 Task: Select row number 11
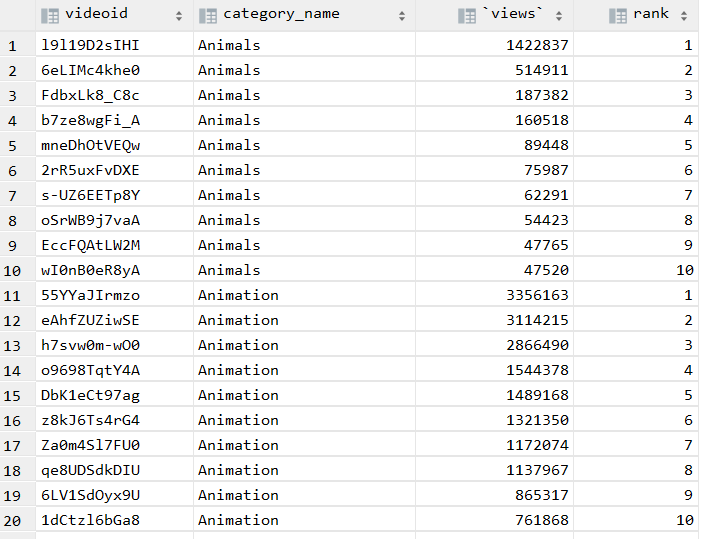[12, 296]
